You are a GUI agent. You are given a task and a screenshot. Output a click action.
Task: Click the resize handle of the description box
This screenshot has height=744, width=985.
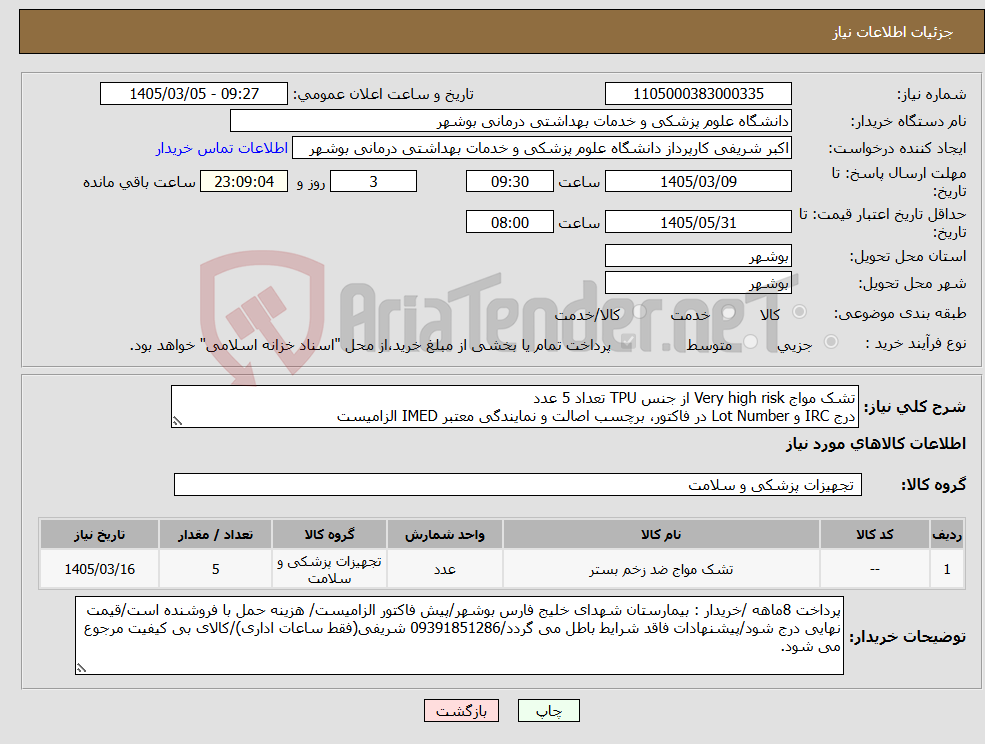tap(177, 421)
